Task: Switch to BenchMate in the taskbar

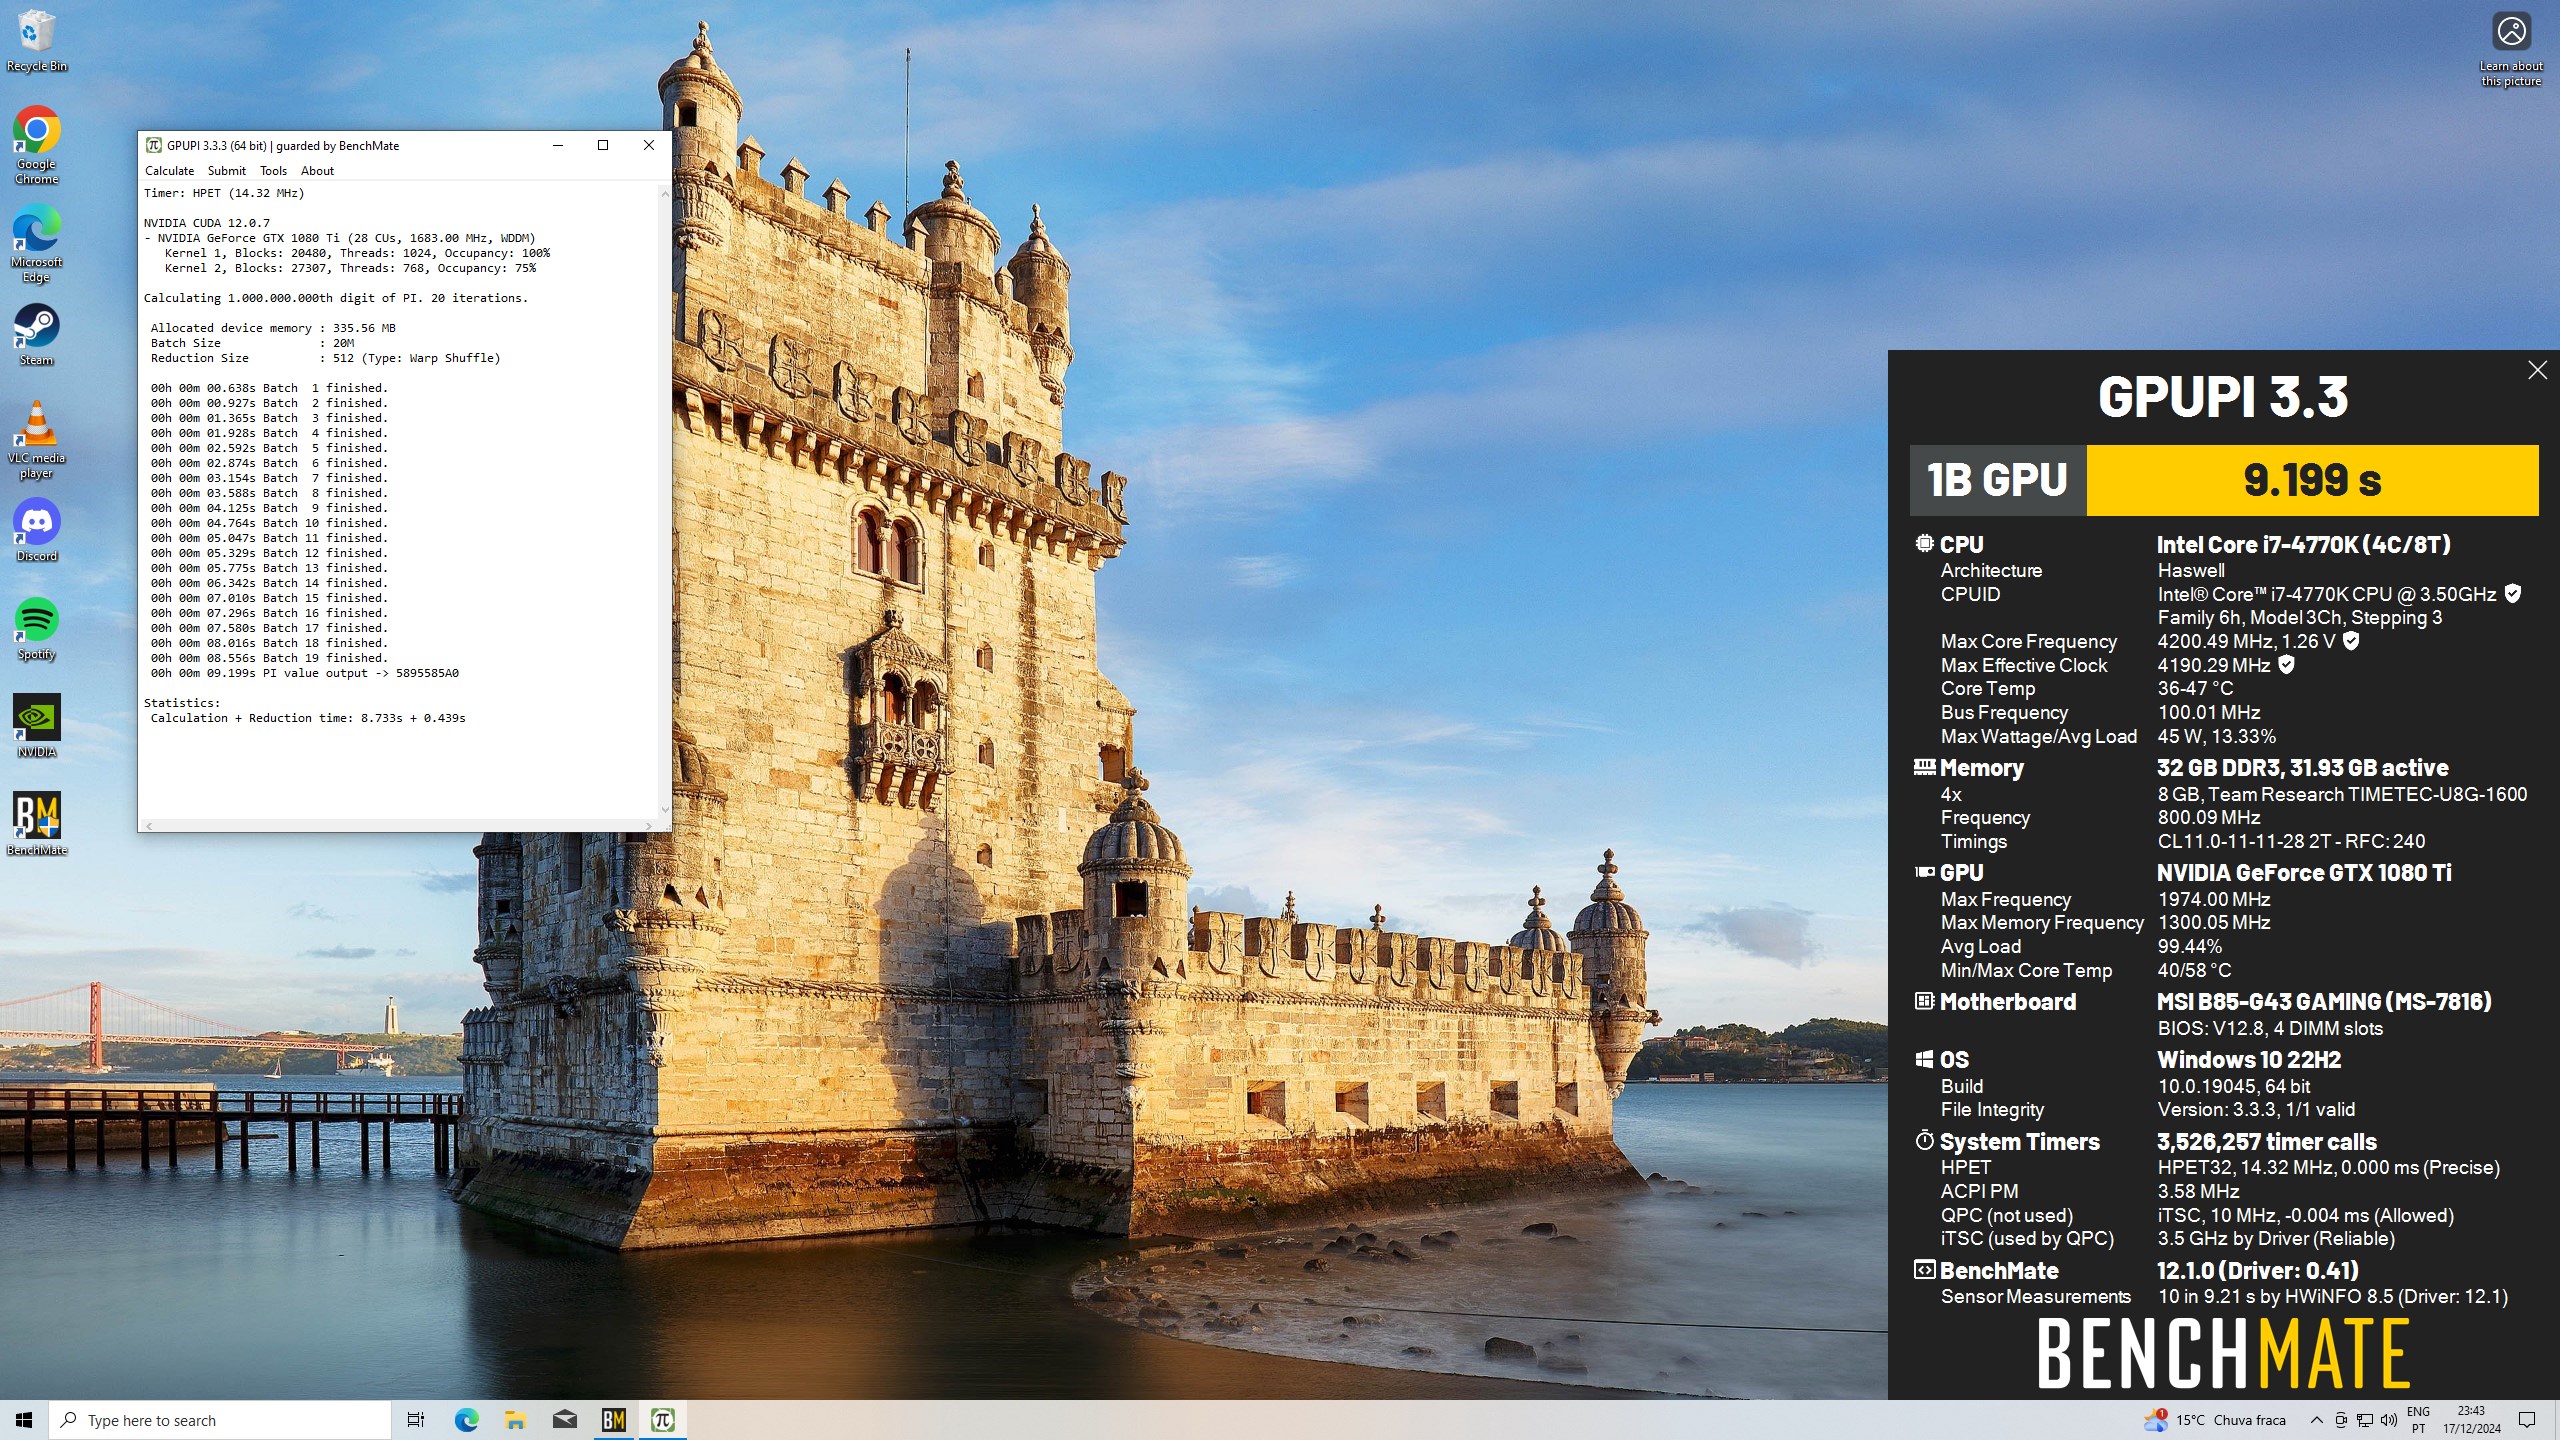Action: (613, 1420)
